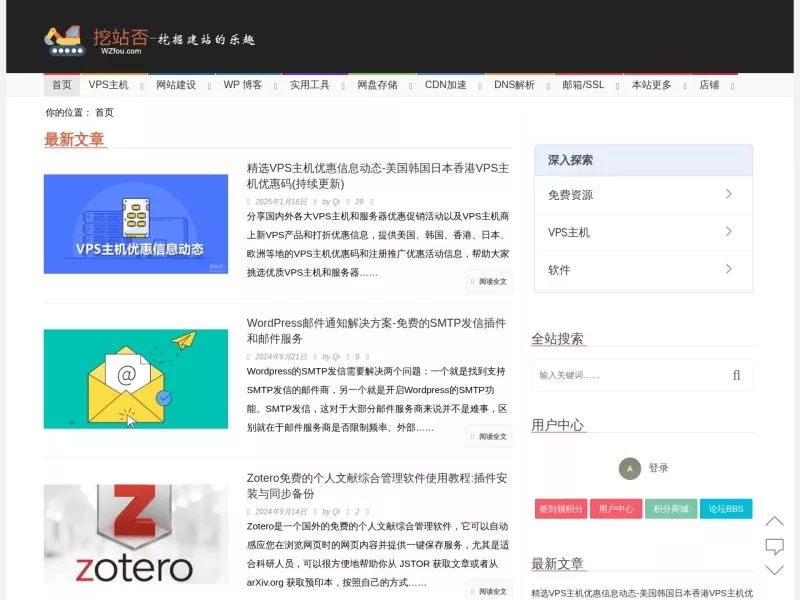Click author 'by Qi' on Zotero article
Viewport: 800px width, 600px height.
pos(331,512)
